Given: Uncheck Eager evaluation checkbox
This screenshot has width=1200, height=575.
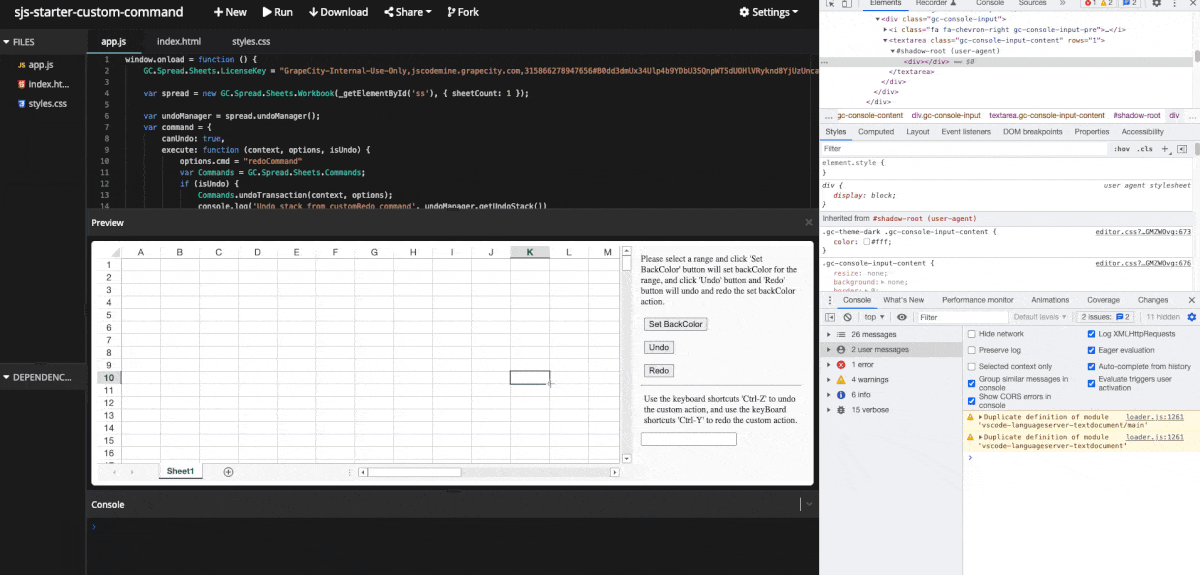Looking at the screenshot, I should 1091,350.
